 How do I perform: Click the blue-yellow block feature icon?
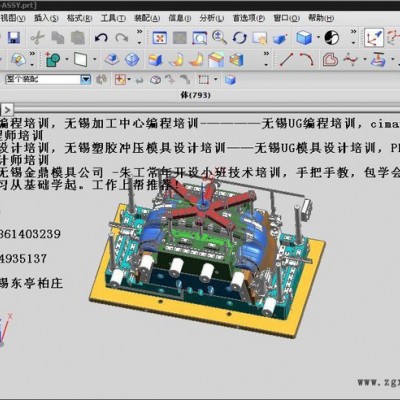tap(155, 60)
